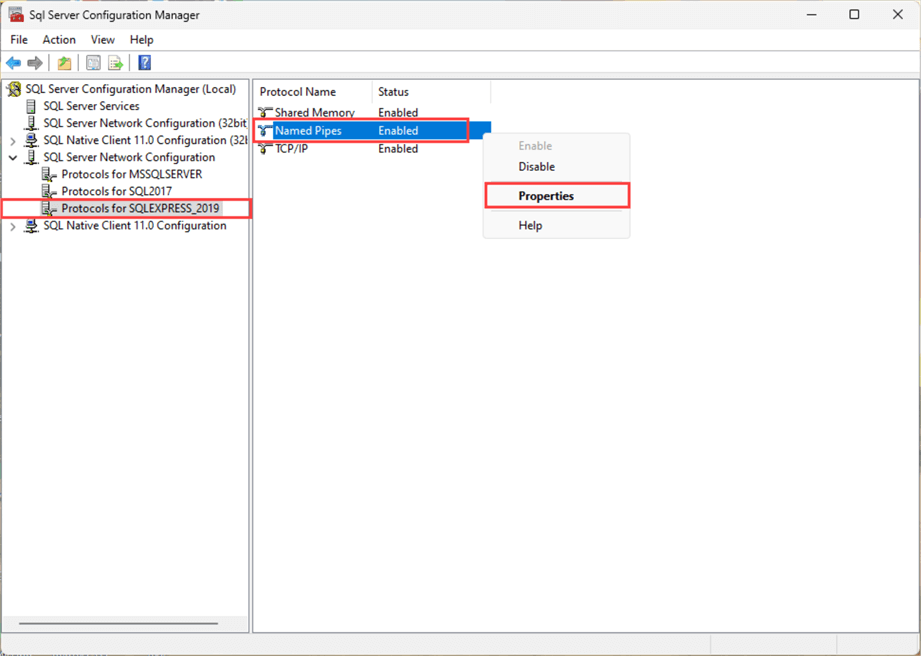921x656 pixels.
Task: Select SQL Server Configuration Manager (Local) root label
Action: pyautogui.click(x=130, y=89)
